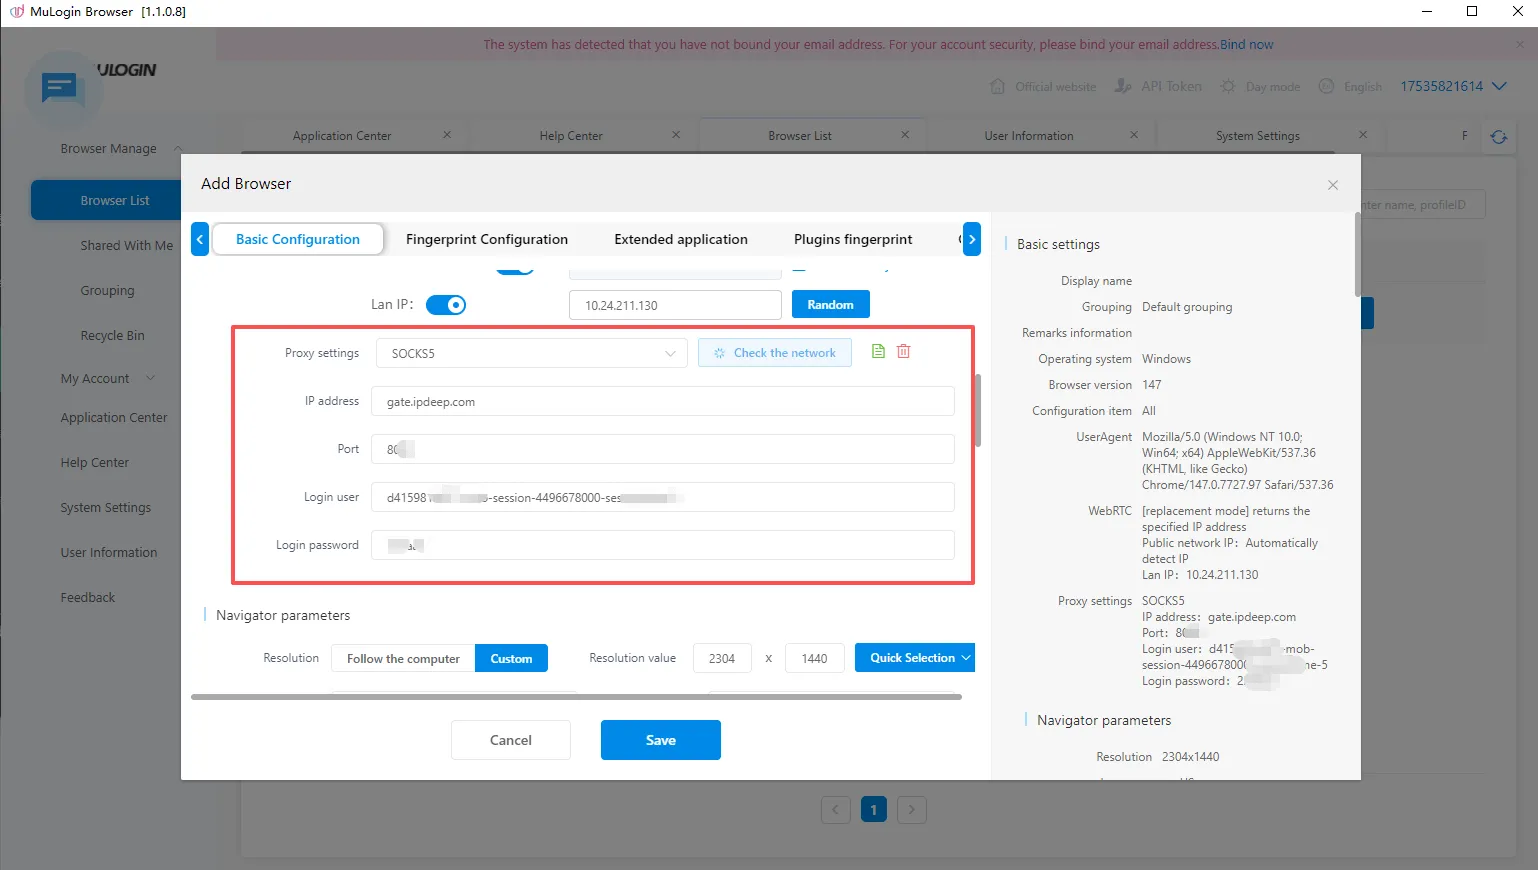Collapse the Browser Manage sidebar section
This screenshot has height=870, width=1538.
tap(178, 148)
